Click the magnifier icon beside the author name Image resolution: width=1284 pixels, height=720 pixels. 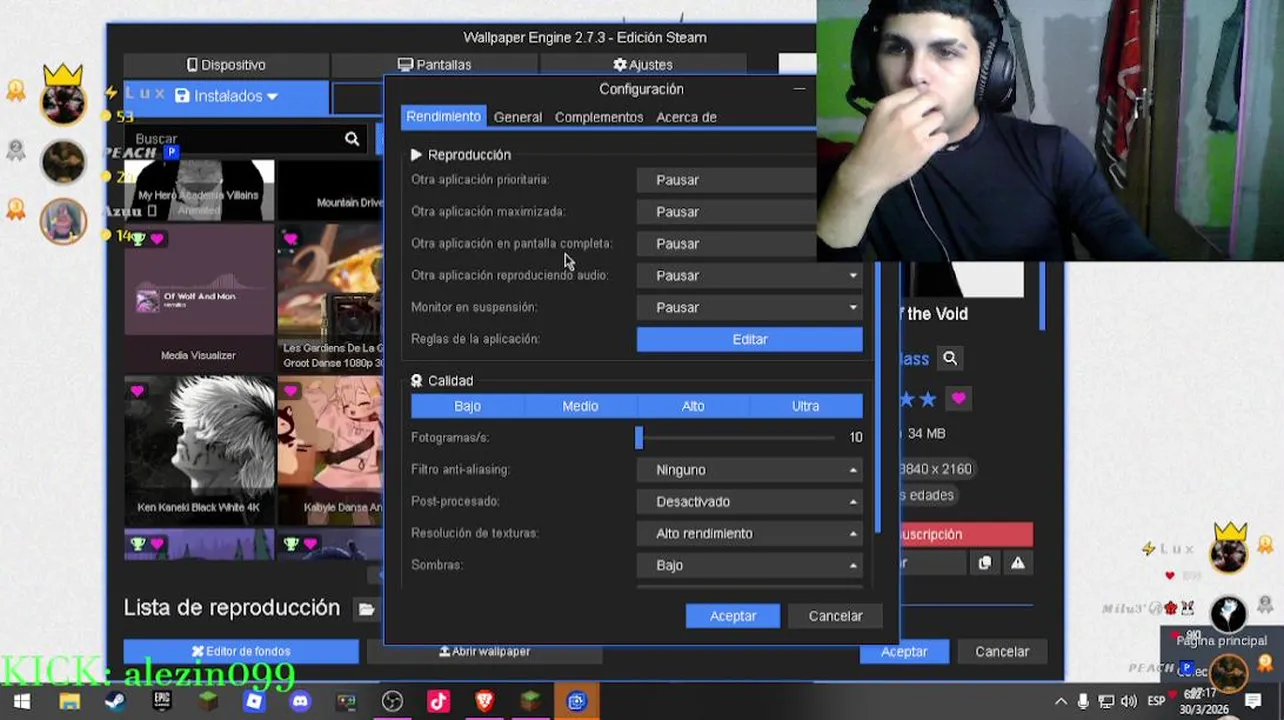[x=950, y=358]
